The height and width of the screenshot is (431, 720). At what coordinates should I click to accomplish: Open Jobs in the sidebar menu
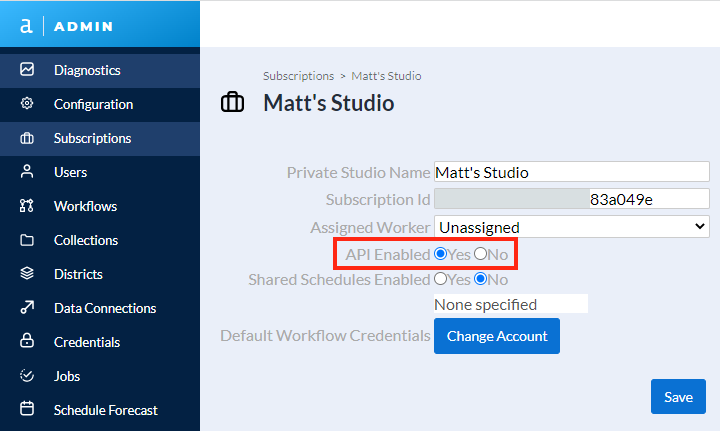click(x=67, y=376)
